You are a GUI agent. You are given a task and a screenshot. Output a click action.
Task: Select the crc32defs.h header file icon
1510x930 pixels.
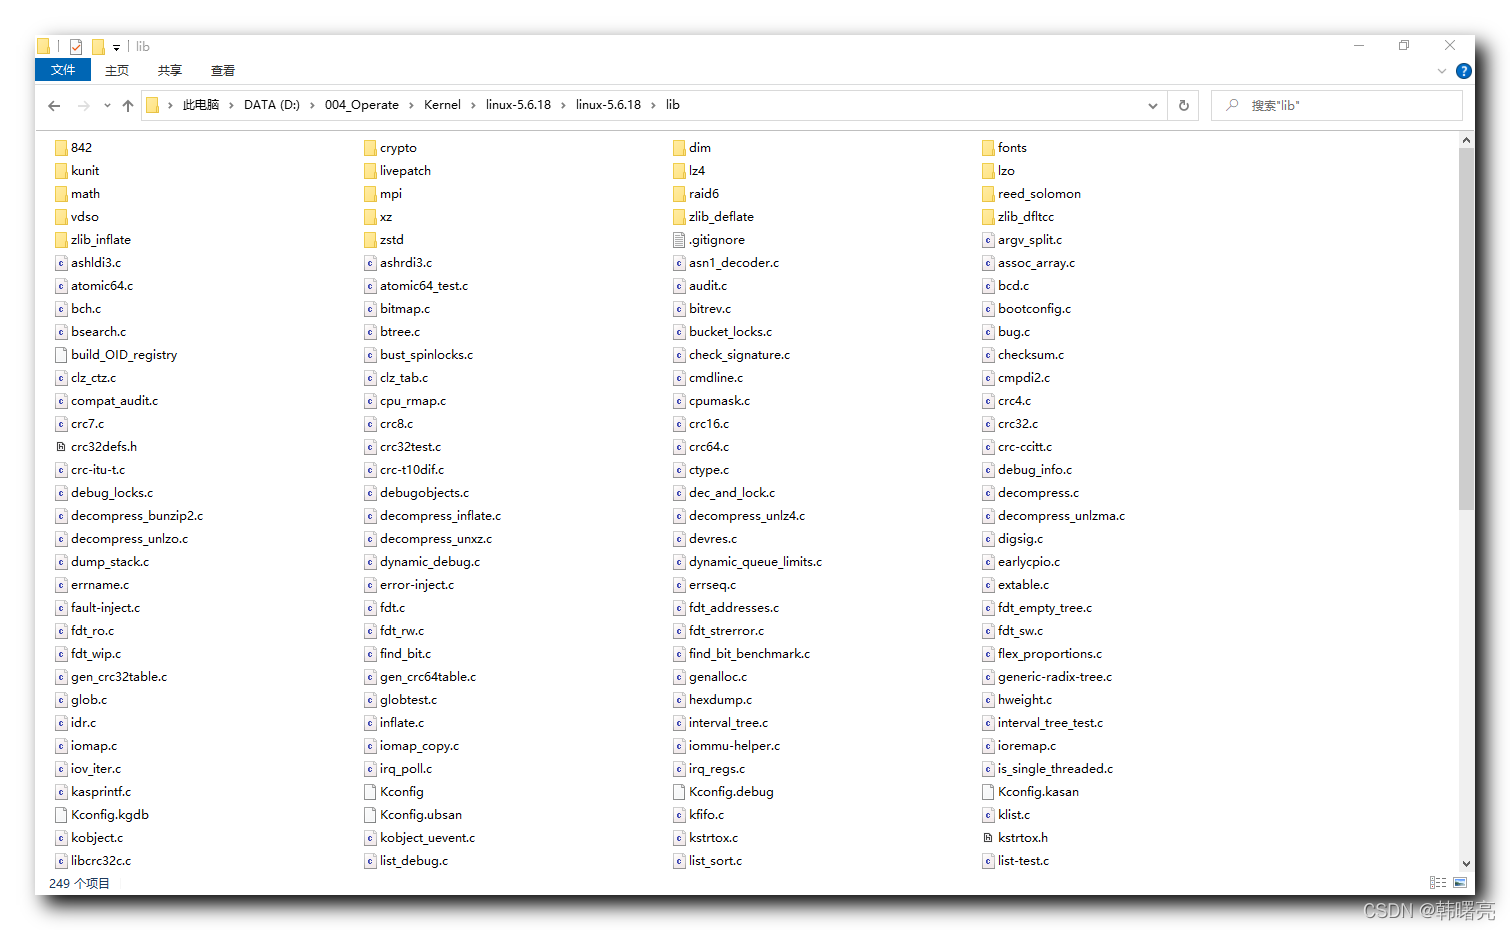61,447
